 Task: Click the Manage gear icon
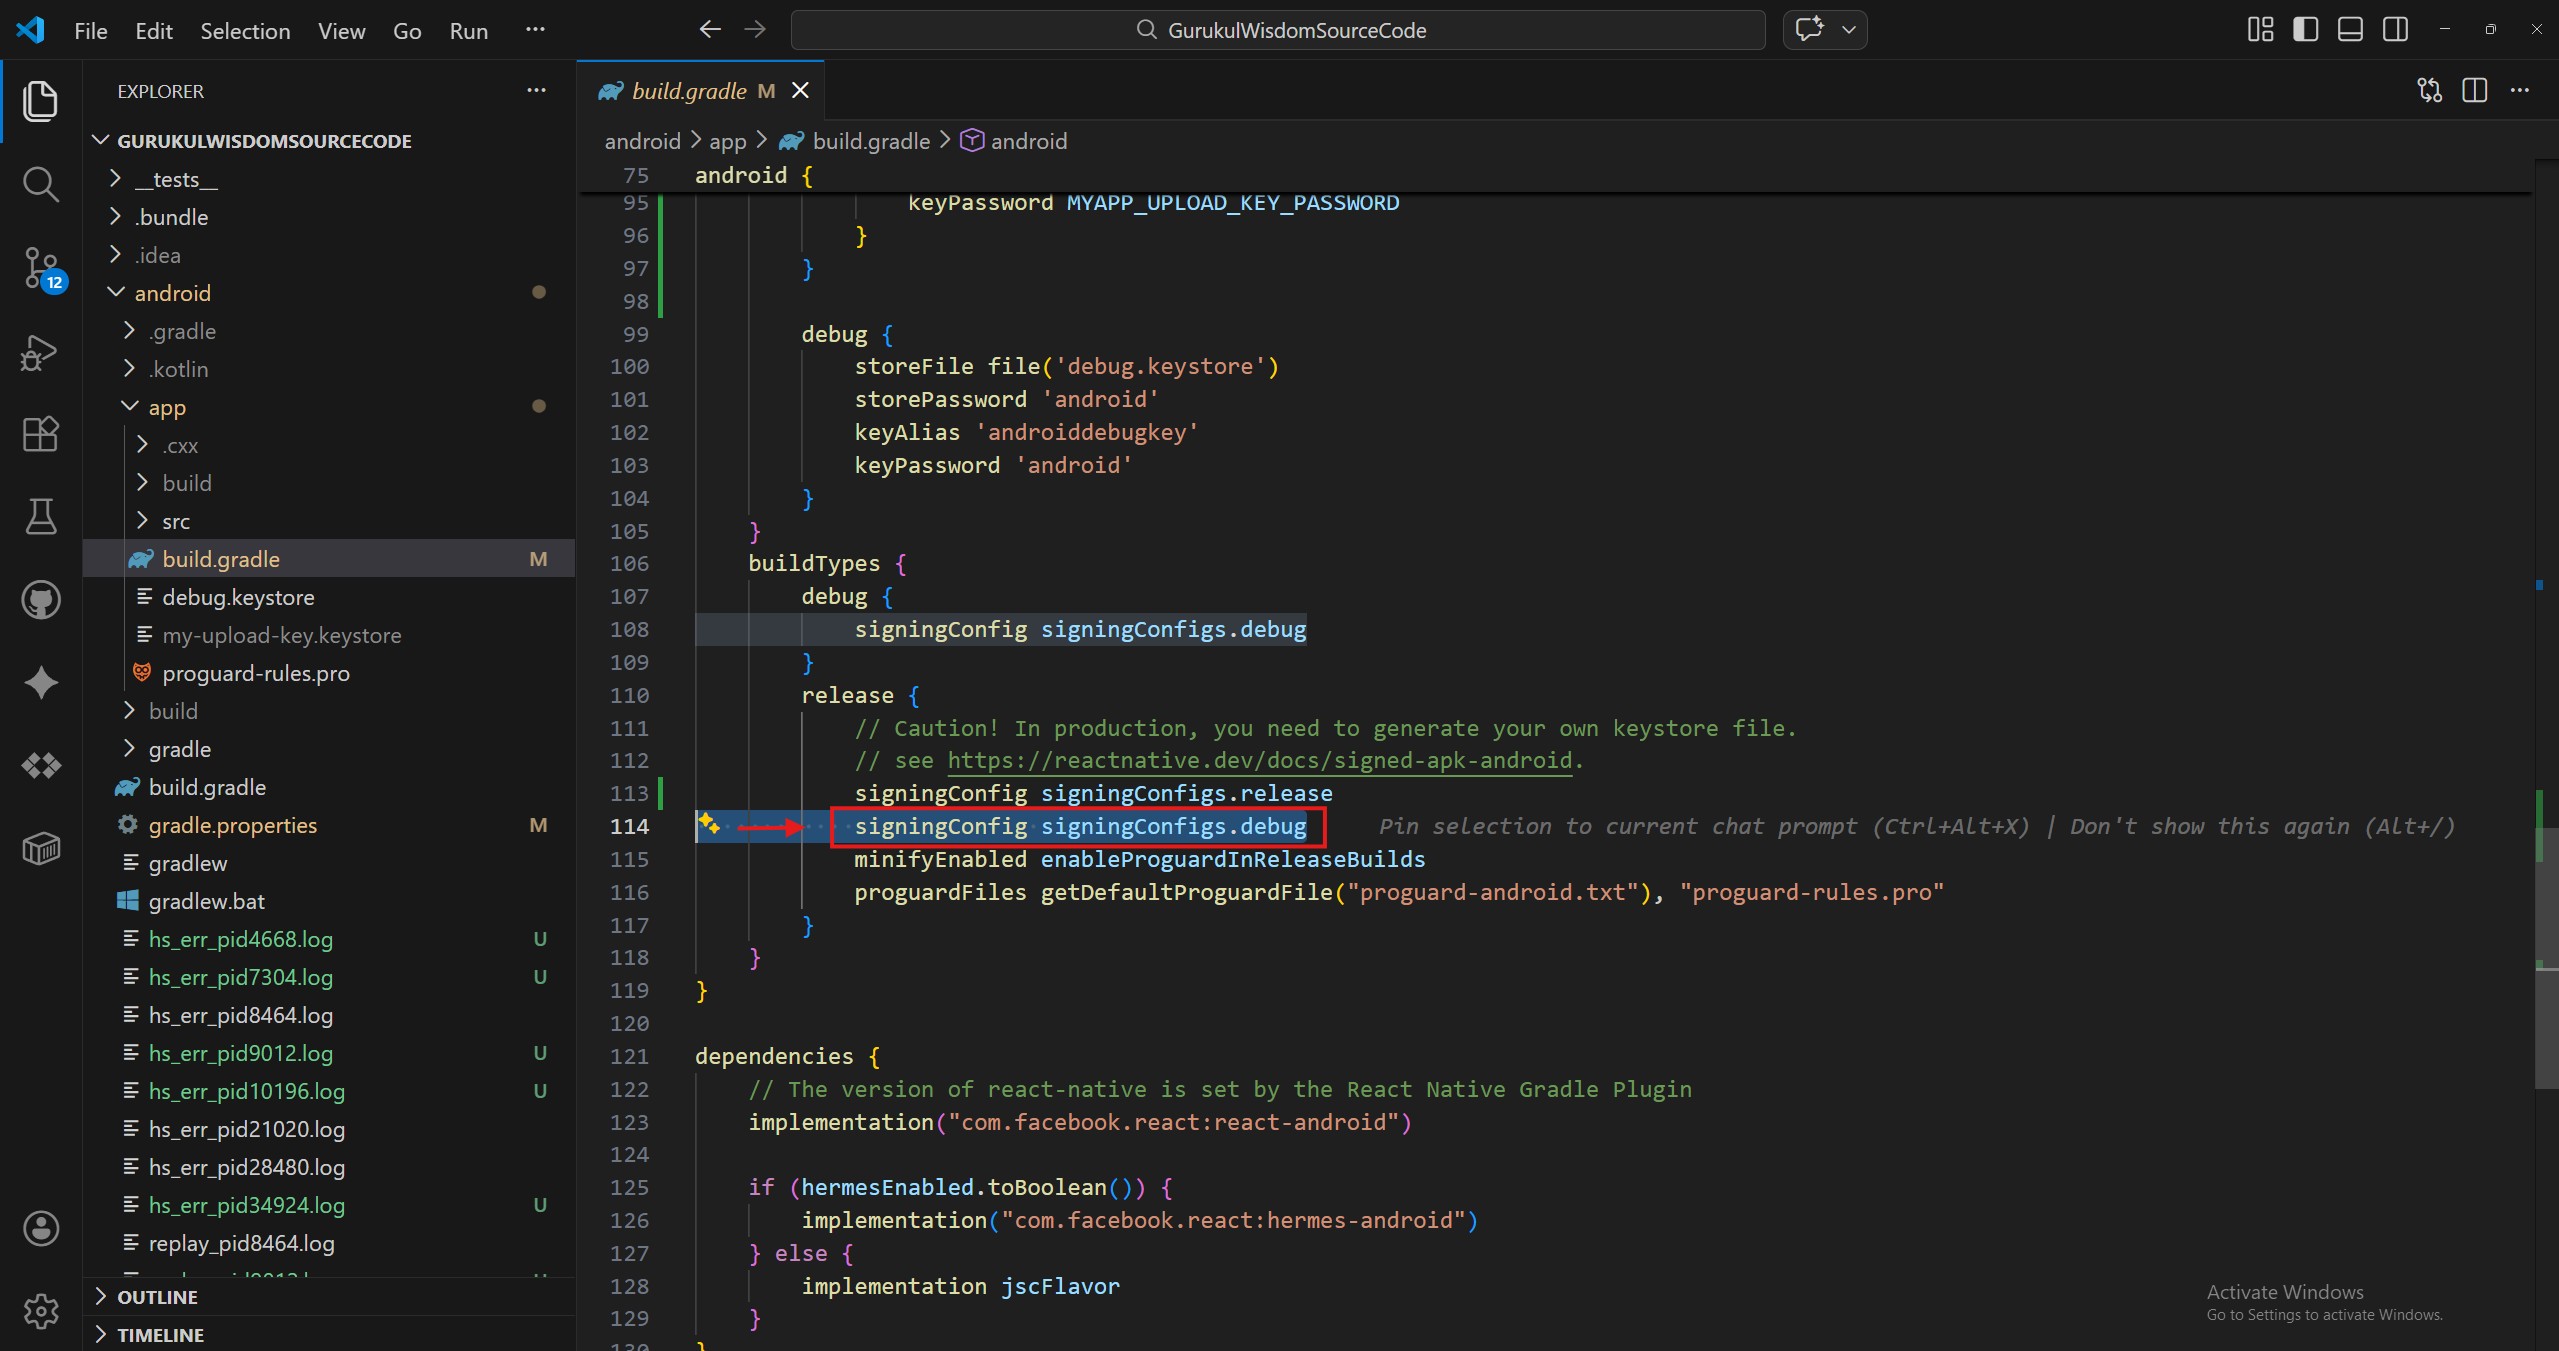40,1310
